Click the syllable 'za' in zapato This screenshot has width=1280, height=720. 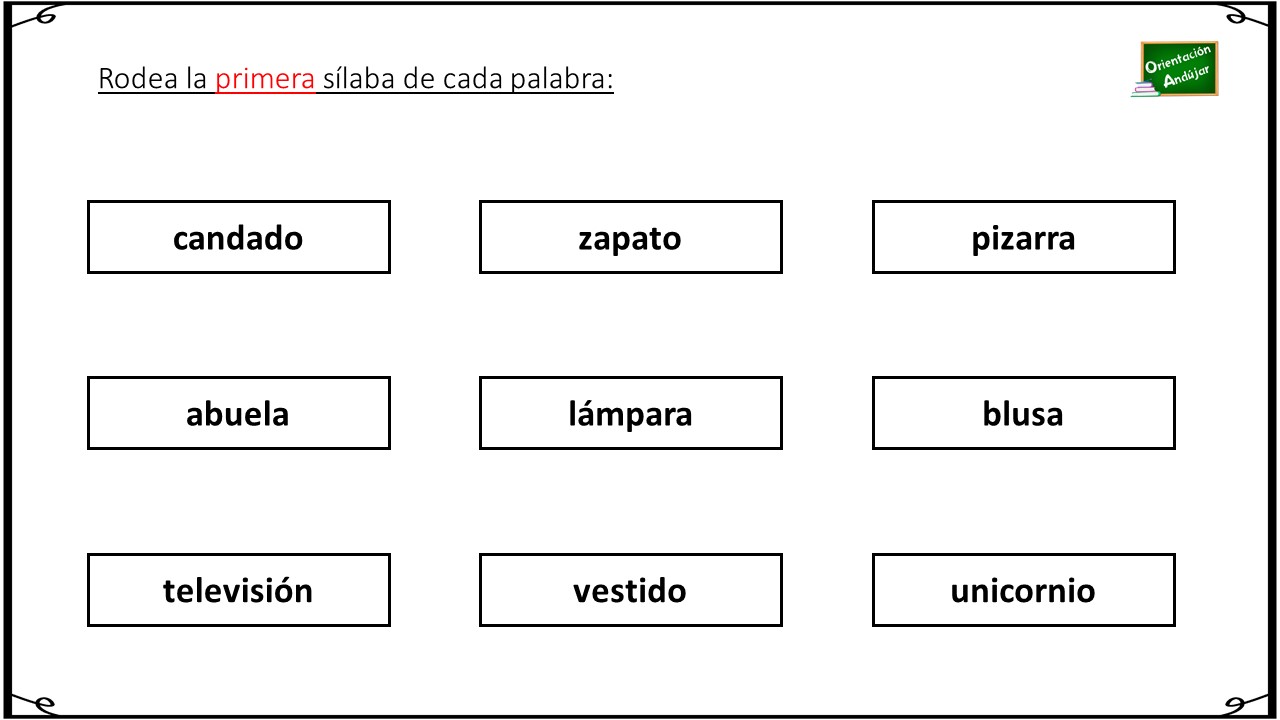tap(595, 240)
